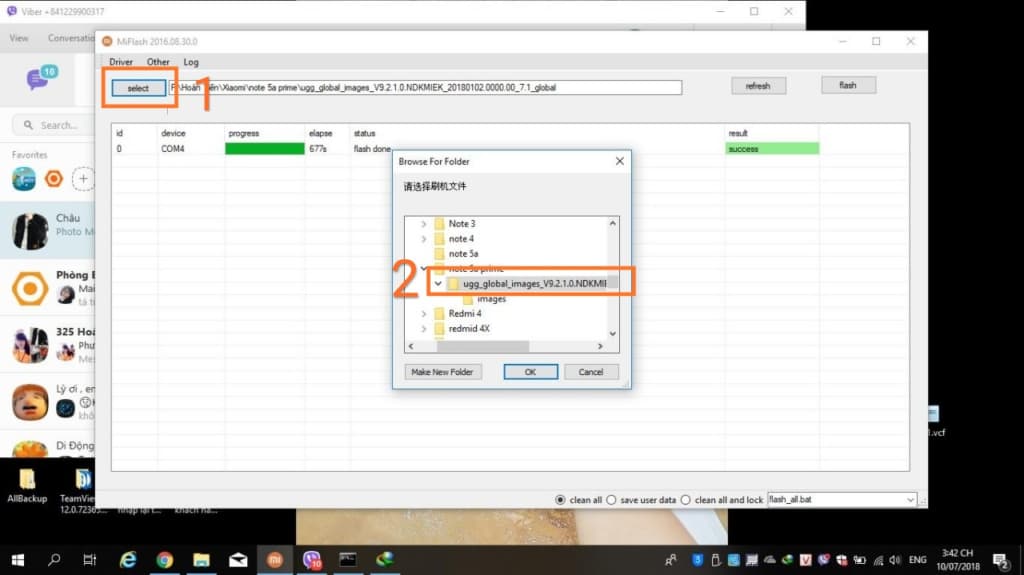Click the Viber taskbar icon
This screenshot has width=1024, height=575.
(x=312, y=560)
